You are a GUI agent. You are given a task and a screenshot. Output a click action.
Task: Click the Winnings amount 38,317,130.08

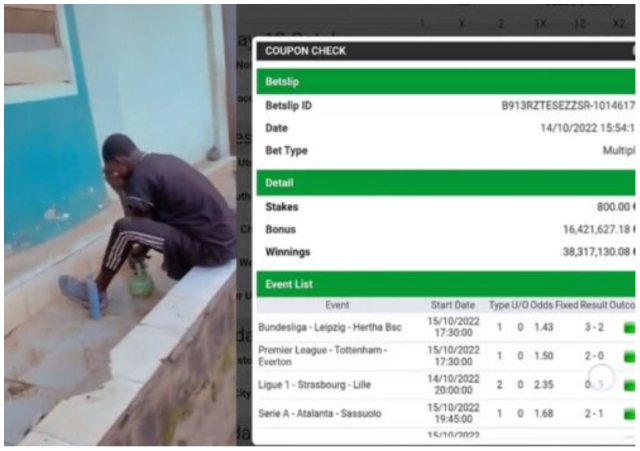coord(598,252)
